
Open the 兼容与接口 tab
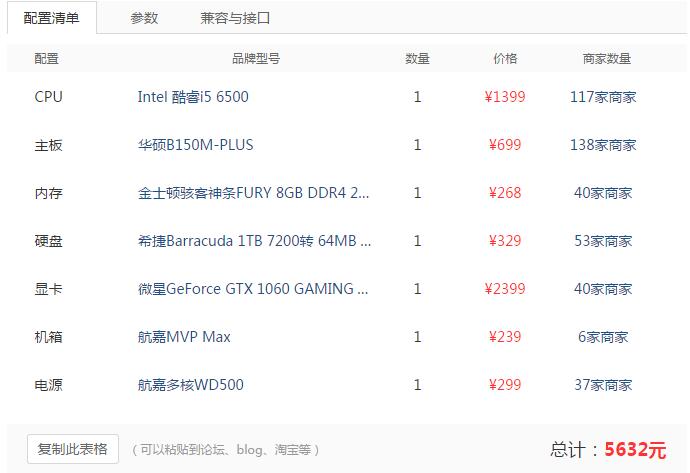point(235,18)
